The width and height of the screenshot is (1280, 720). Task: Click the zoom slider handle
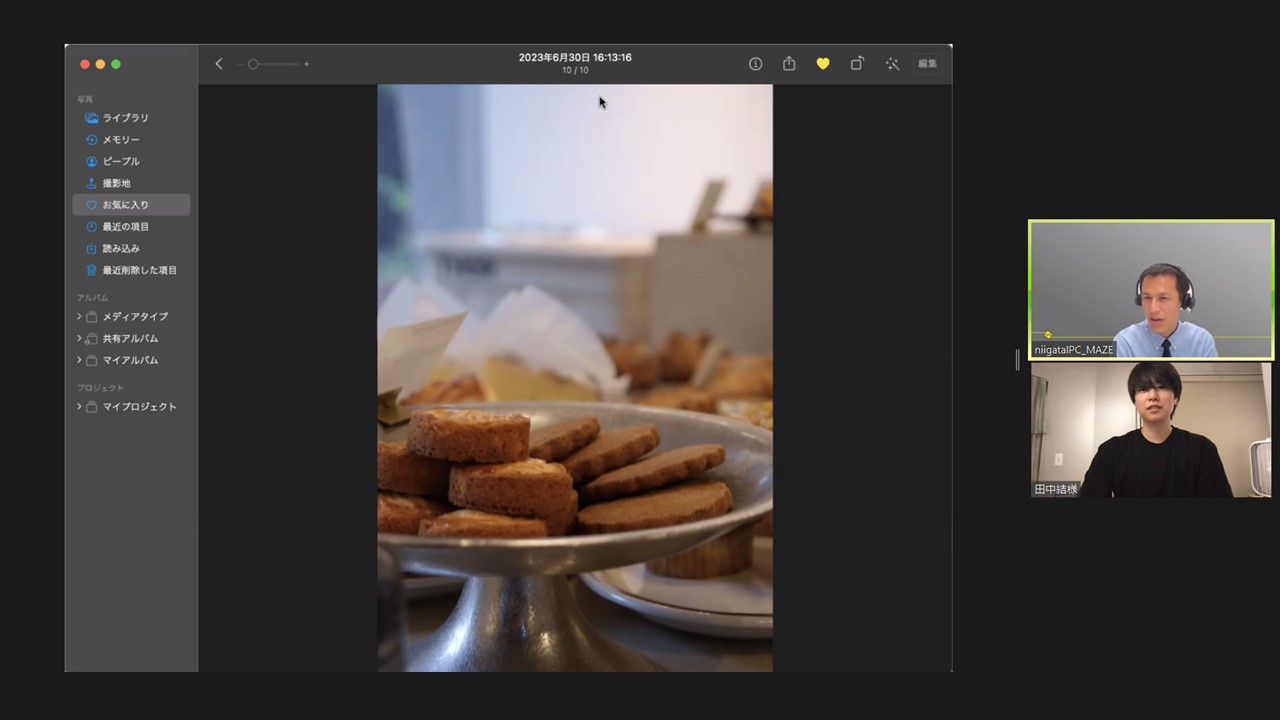[x=253, y=64]
